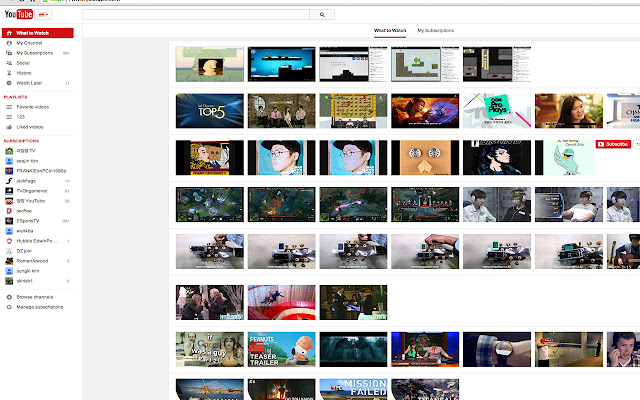Open the 123 playlist

(21, 117)
